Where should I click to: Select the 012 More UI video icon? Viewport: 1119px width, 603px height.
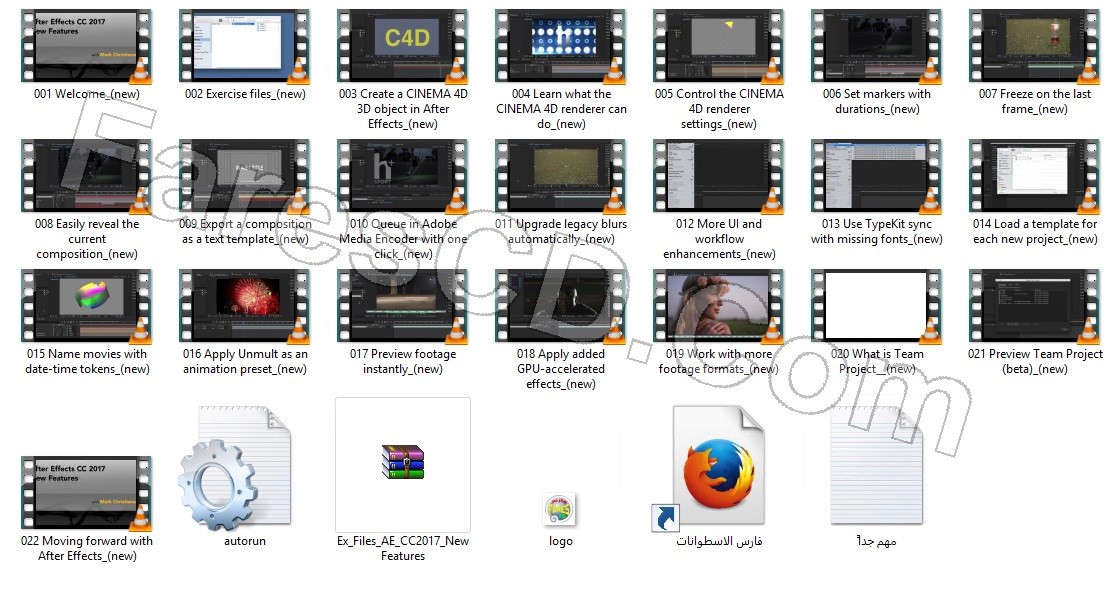click(719, 176)
